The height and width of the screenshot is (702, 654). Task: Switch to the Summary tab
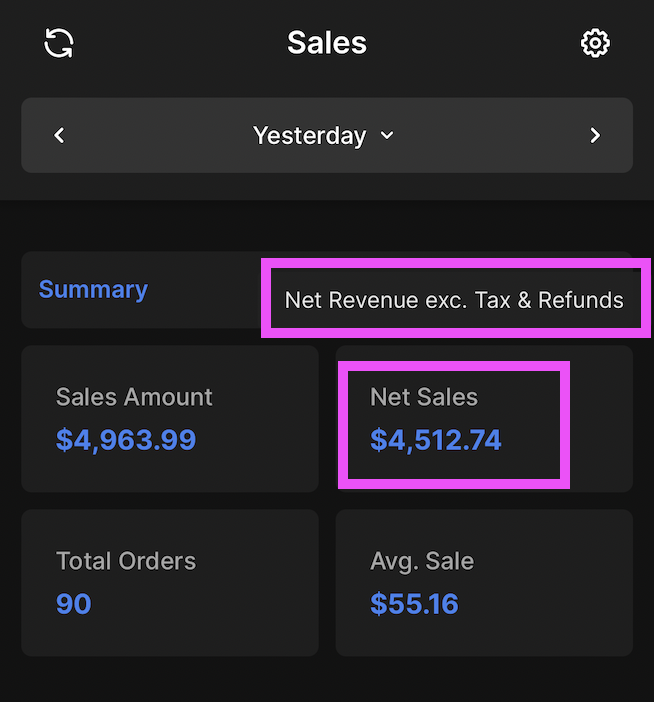93,289
